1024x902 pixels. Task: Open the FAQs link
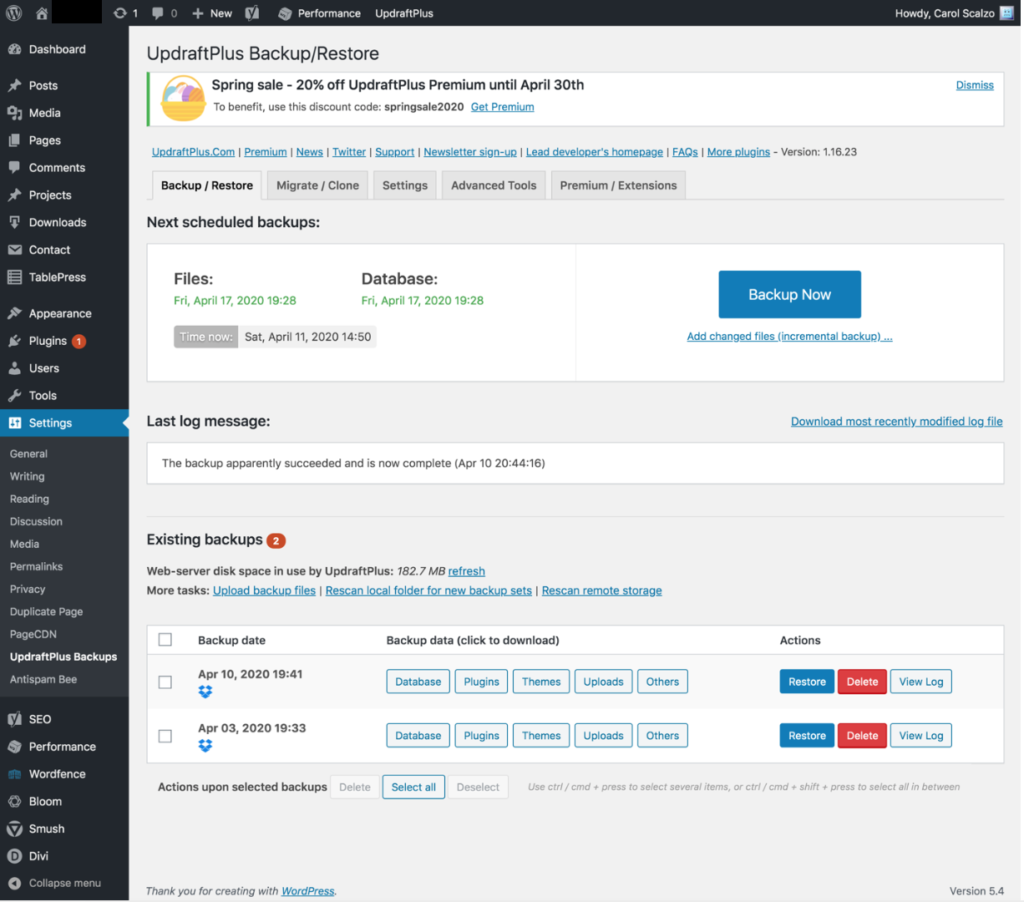pos(685,152)
